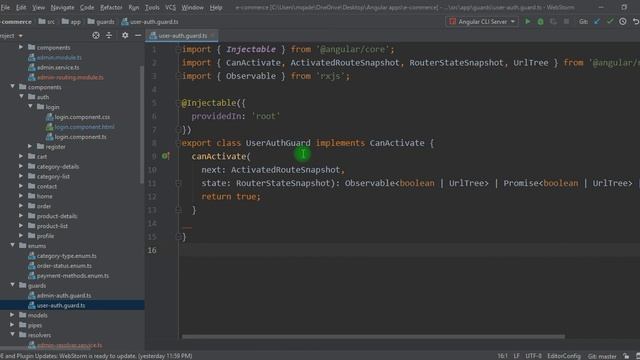Image resolution: width=640 pixels, height=360 pixels.
Task: Open the Tools menu
Action: (x=152, y=7)
